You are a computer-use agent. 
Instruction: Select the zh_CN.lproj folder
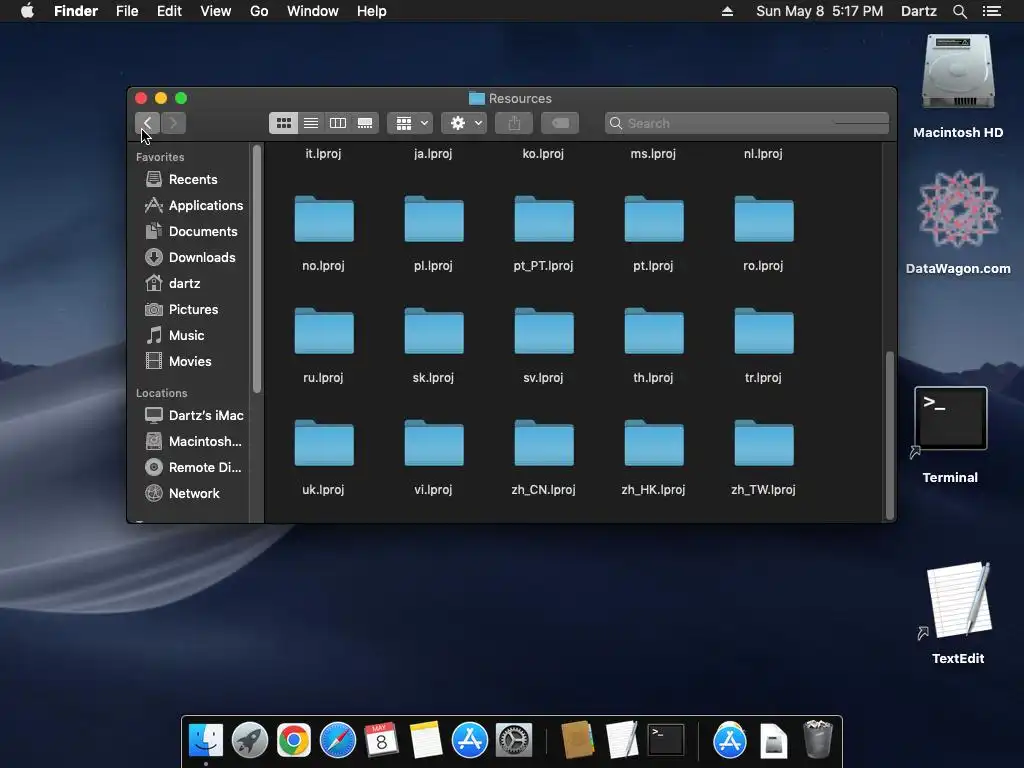(544, 443)
